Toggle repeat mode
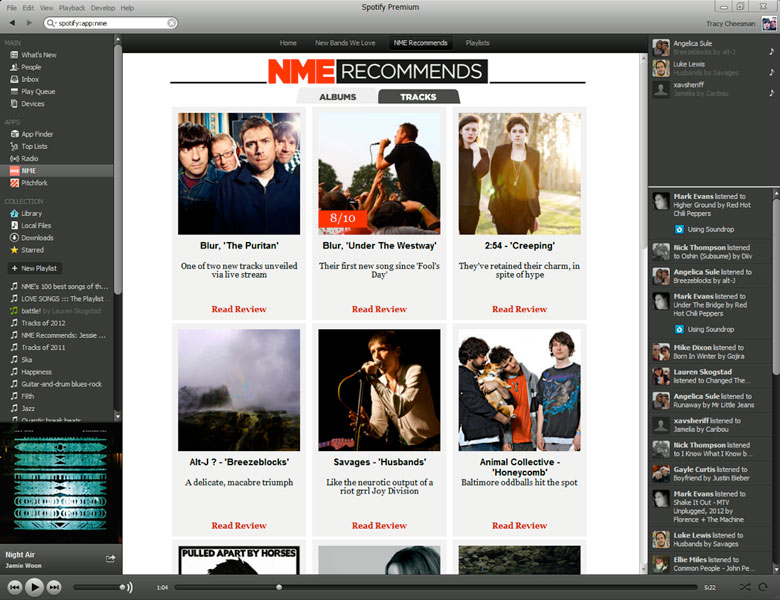780x600 pixels. pyautogui.click(x=763, y=587)
